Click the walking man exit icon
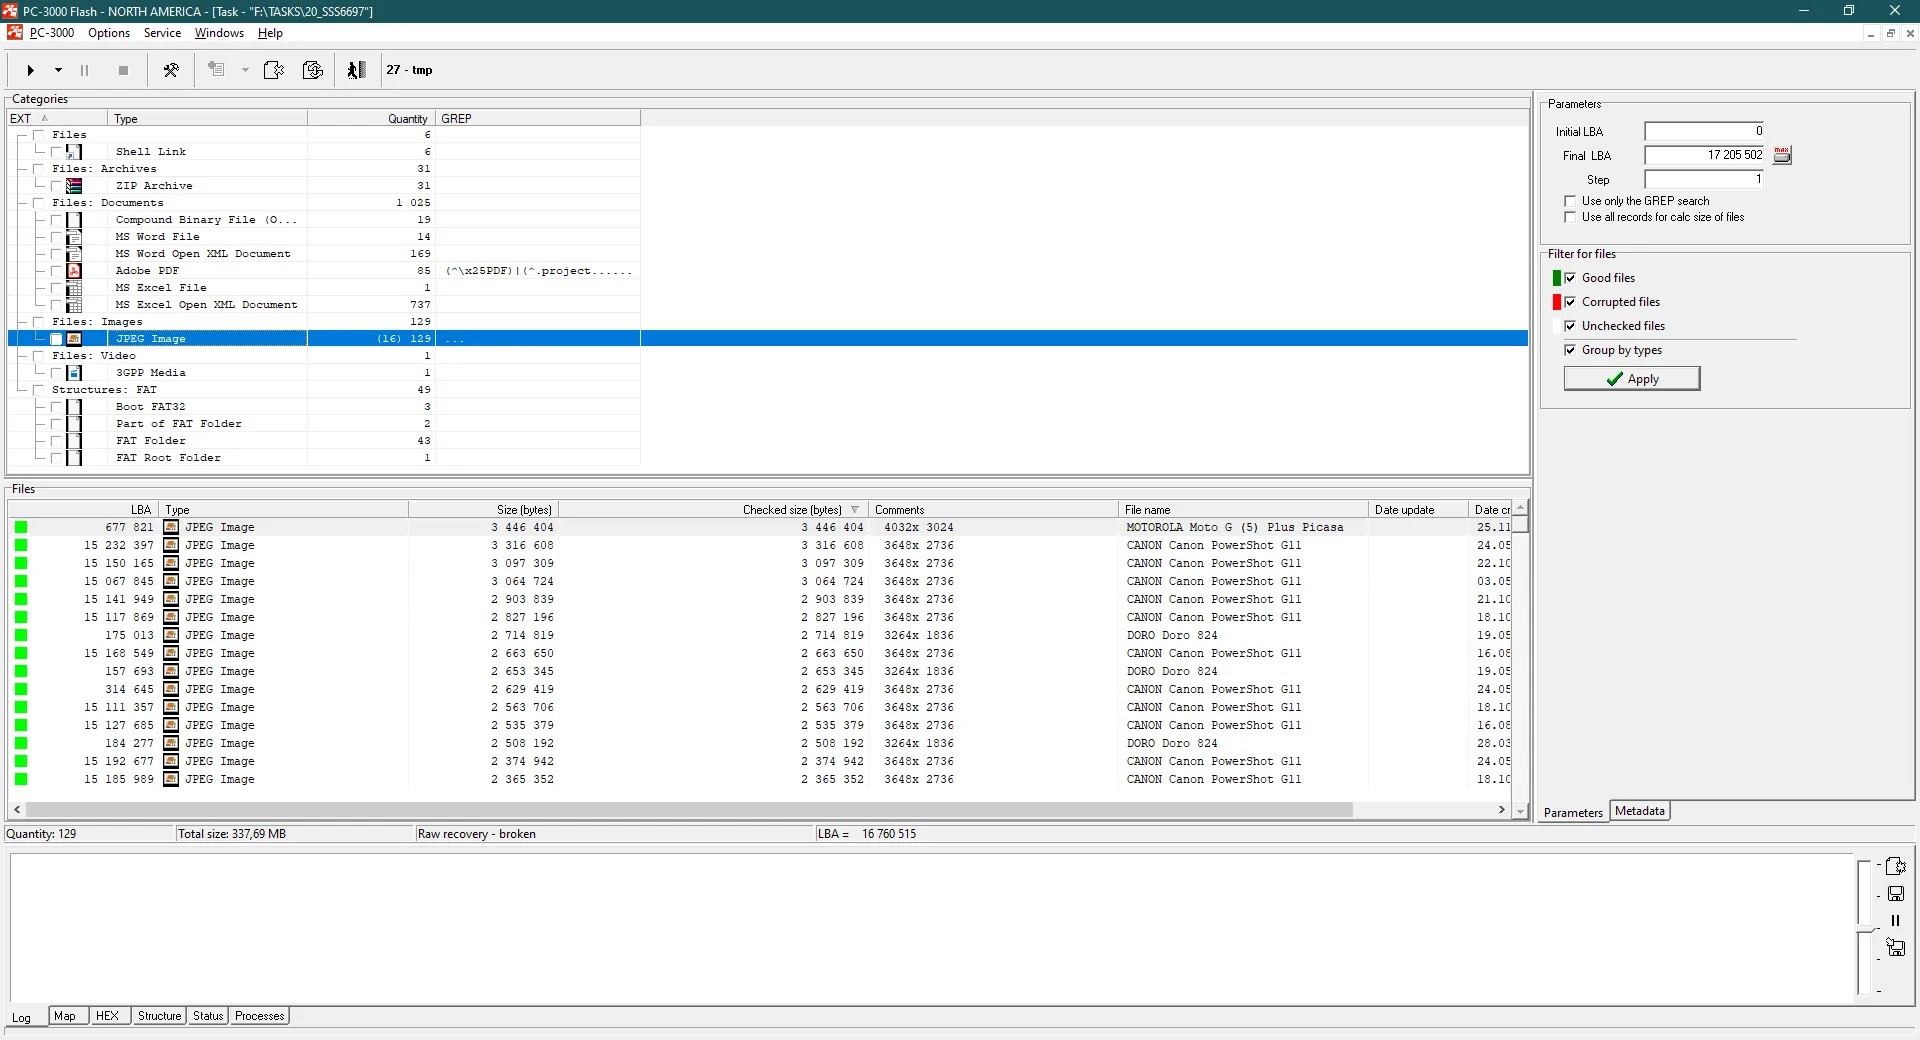1920x1040 pixels. 356,70
